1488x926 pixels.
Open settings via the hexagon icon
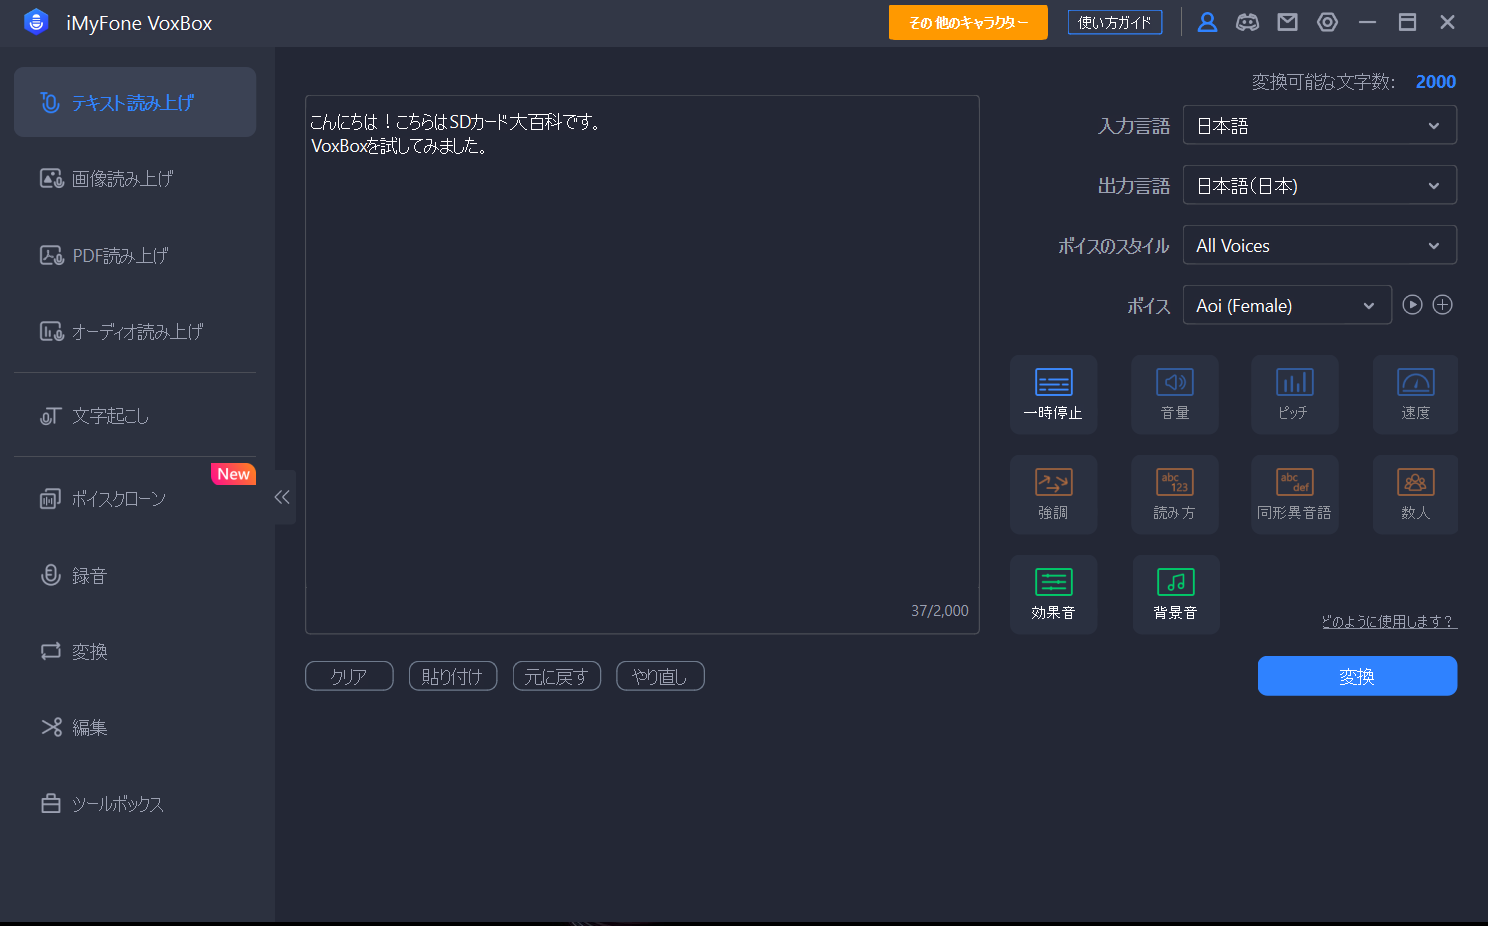(1327, 22)
